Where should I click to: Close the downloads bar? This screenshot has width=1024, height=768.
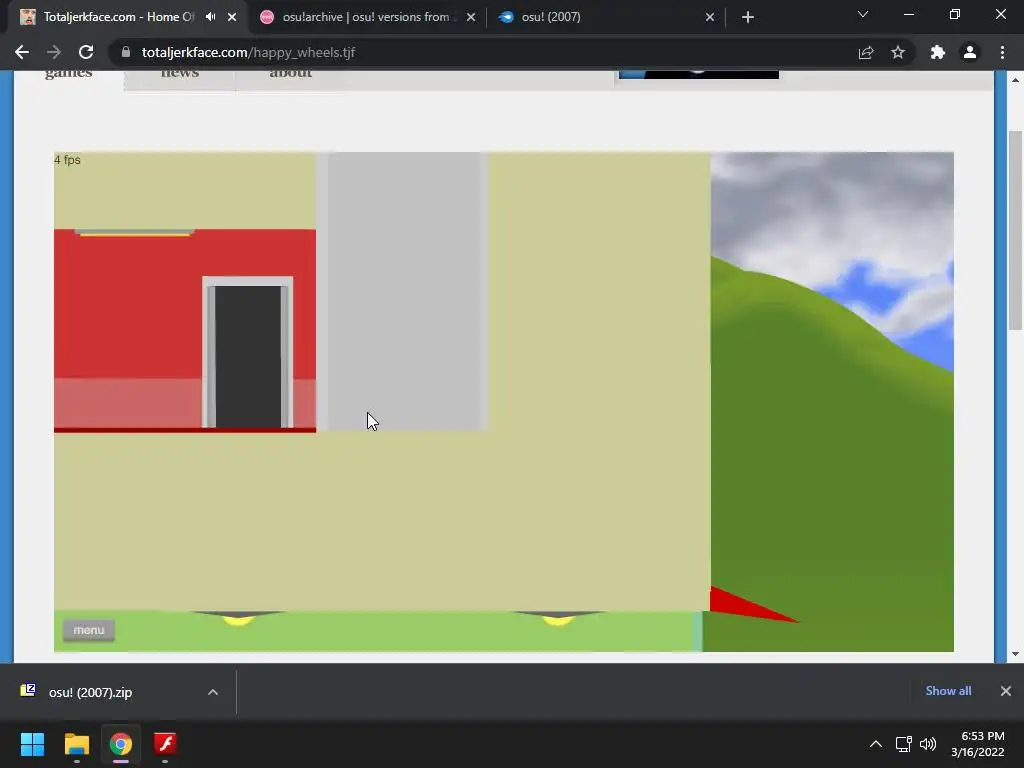pos(1006,691)
